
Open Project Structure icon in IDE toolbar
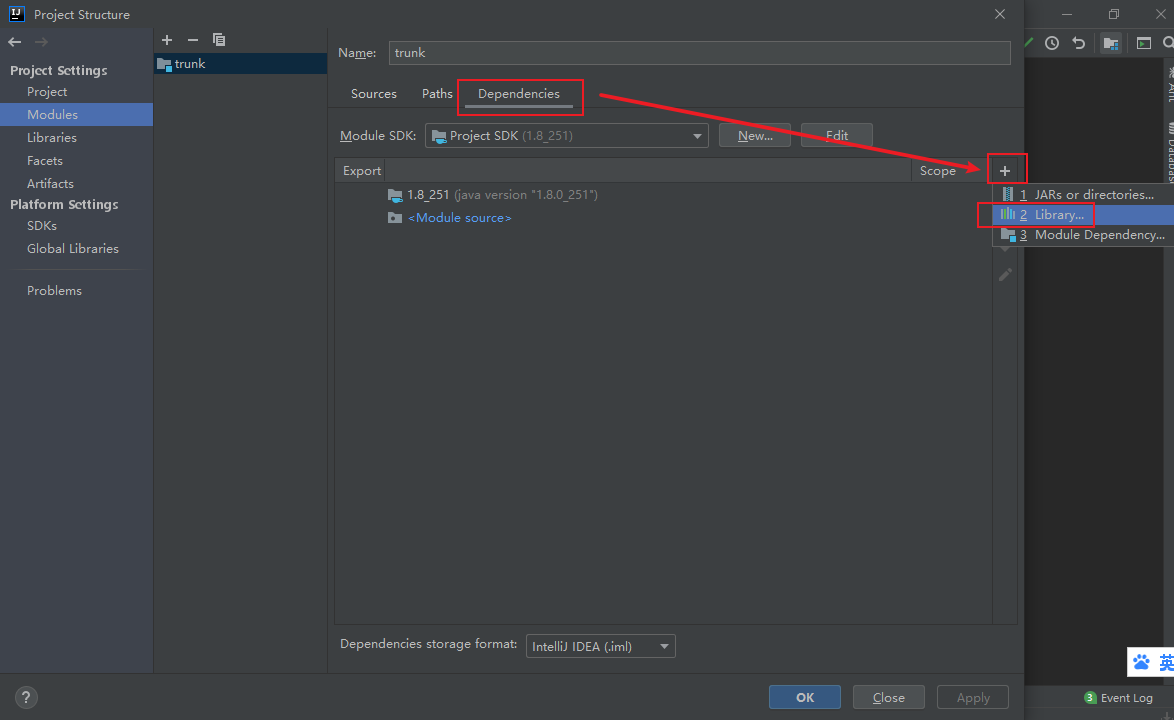(1111, 43)
